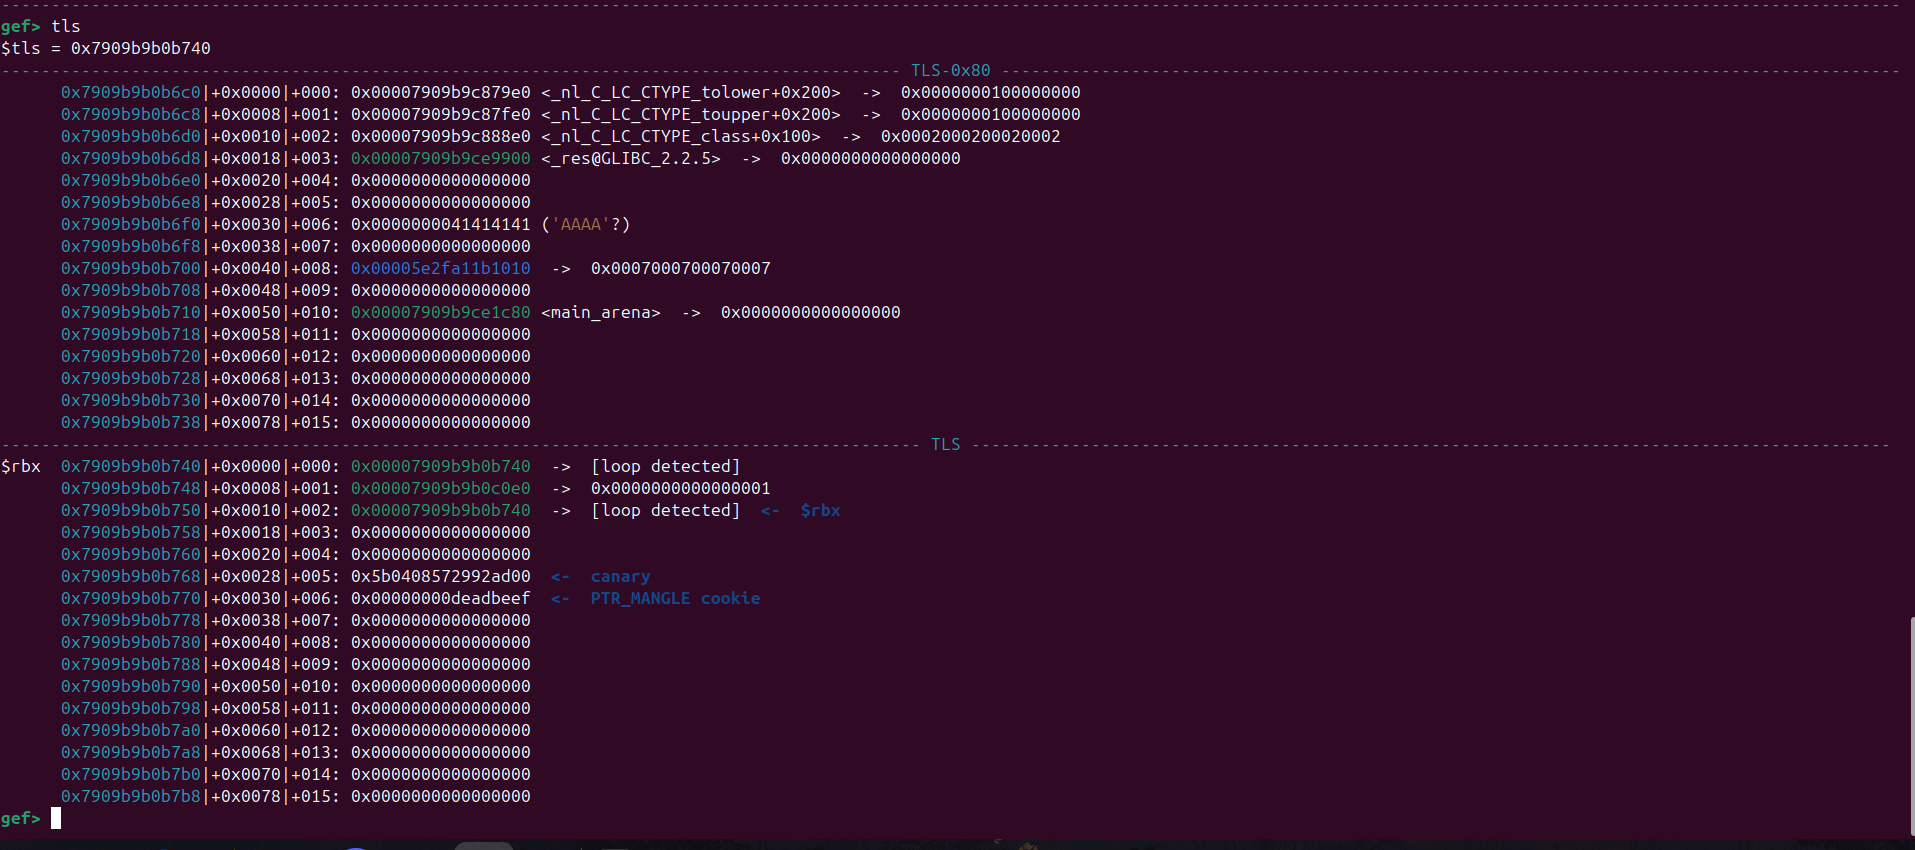Click the PTR_MANGLE cookie label

point(675,598)
